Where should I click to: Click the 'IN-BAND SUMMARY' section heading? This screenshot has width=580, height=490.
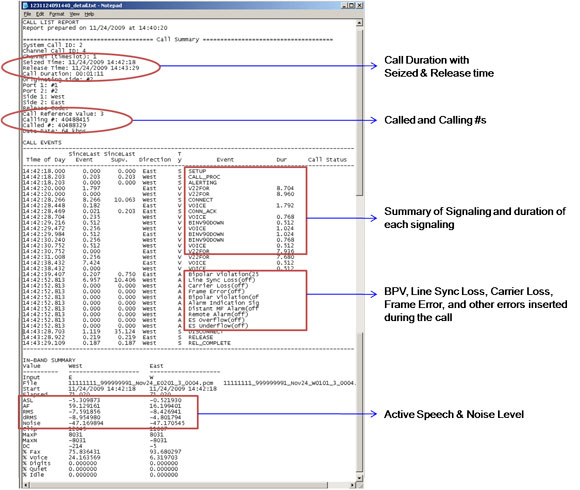pyautogui.click(x=49, y=360)
